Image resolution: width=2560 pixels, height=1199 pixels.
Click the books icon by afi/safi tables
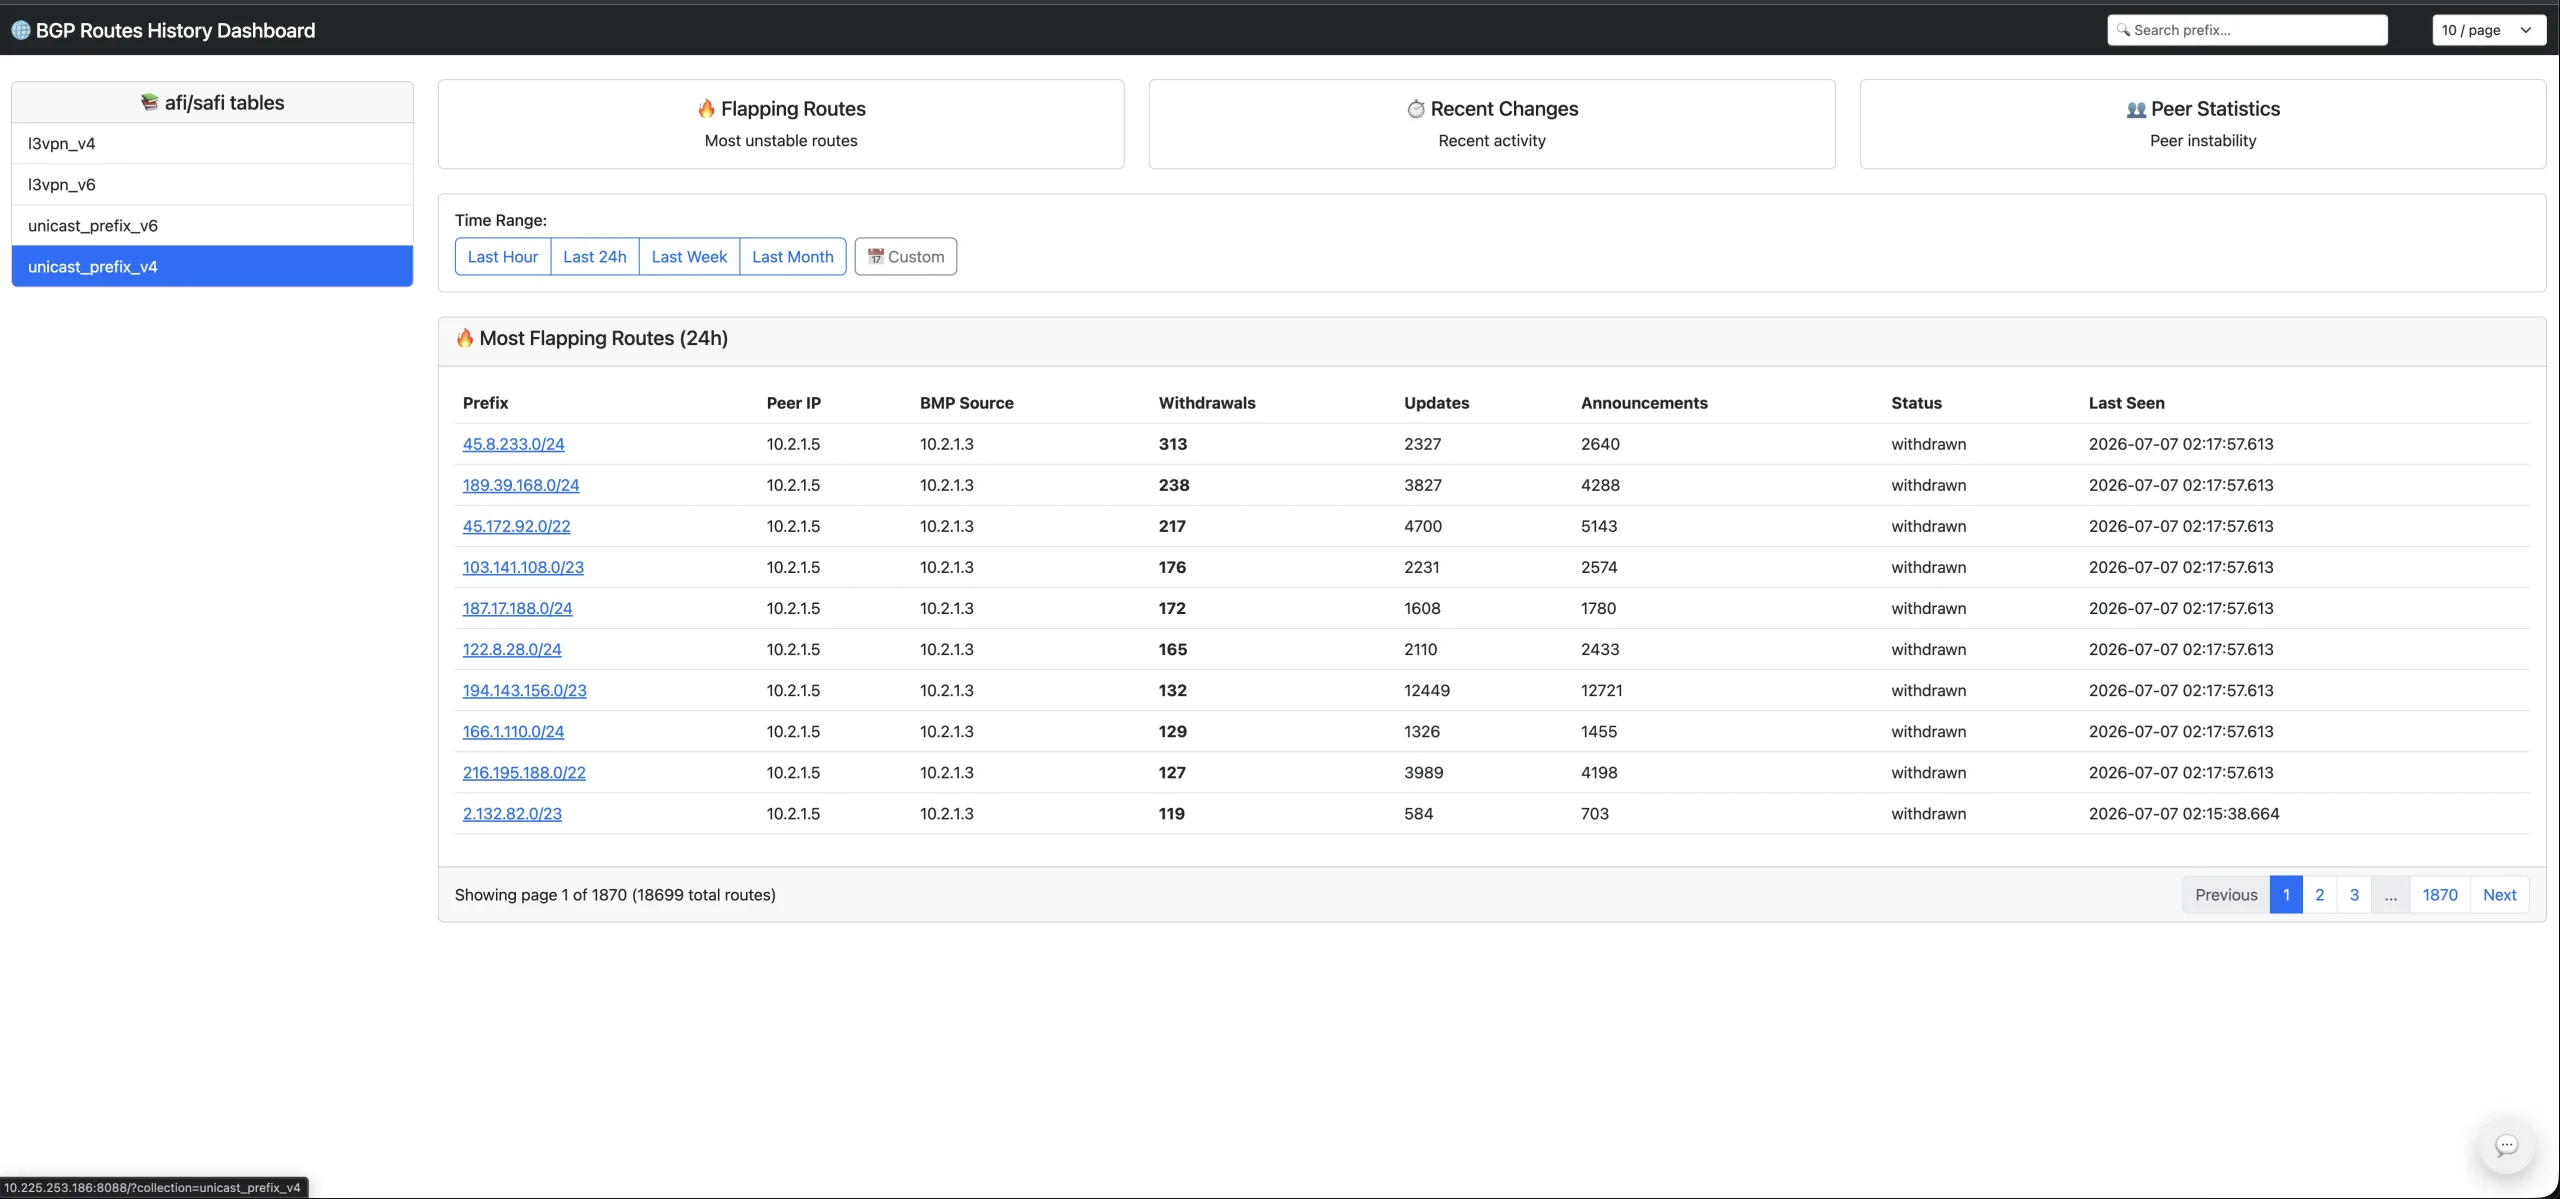pos(150,102)
